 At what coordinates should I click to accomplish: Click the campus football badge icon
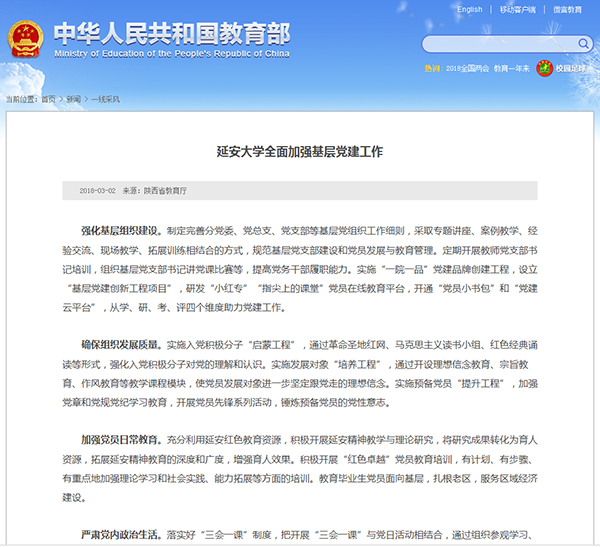[545, 69]
